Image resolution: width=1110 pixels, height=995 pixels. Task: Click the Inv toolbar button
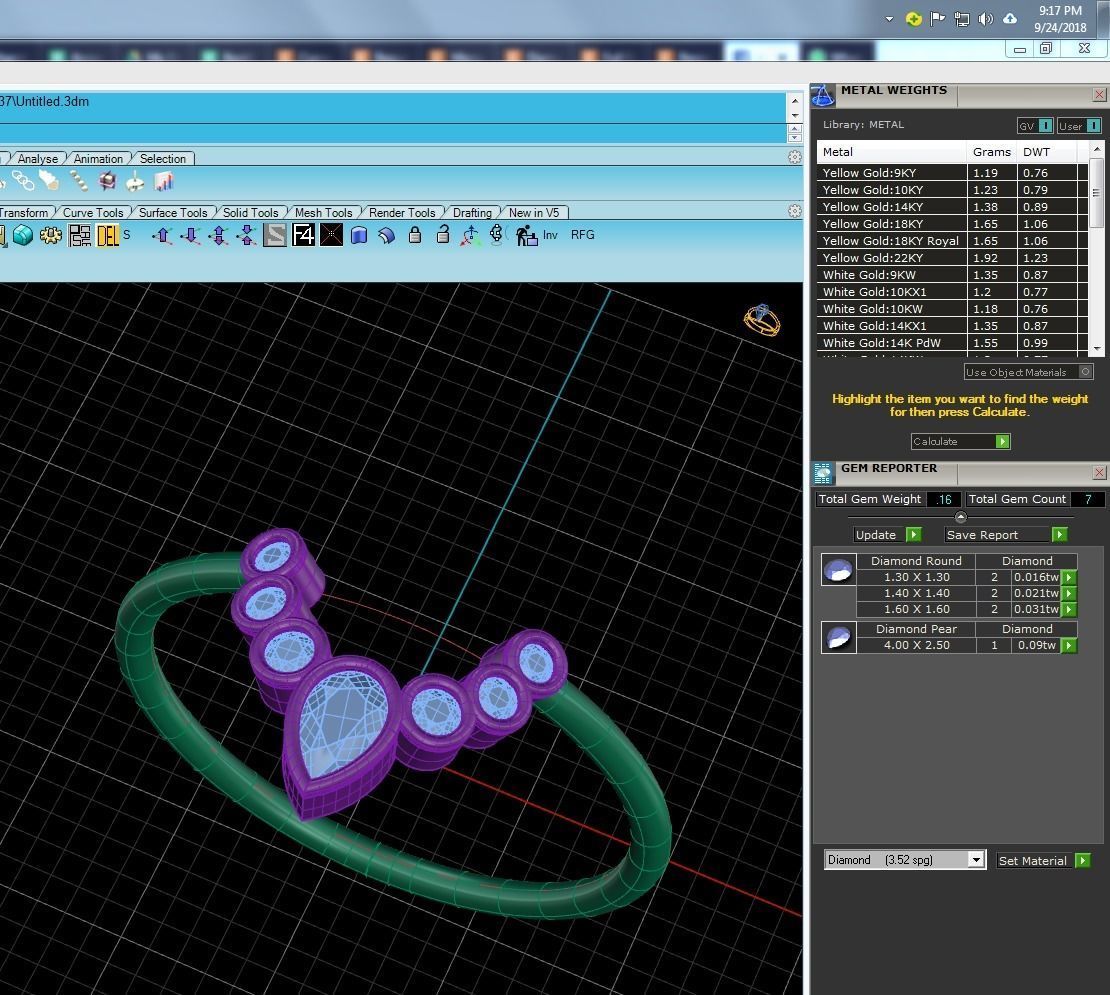(x=550, y=235)
